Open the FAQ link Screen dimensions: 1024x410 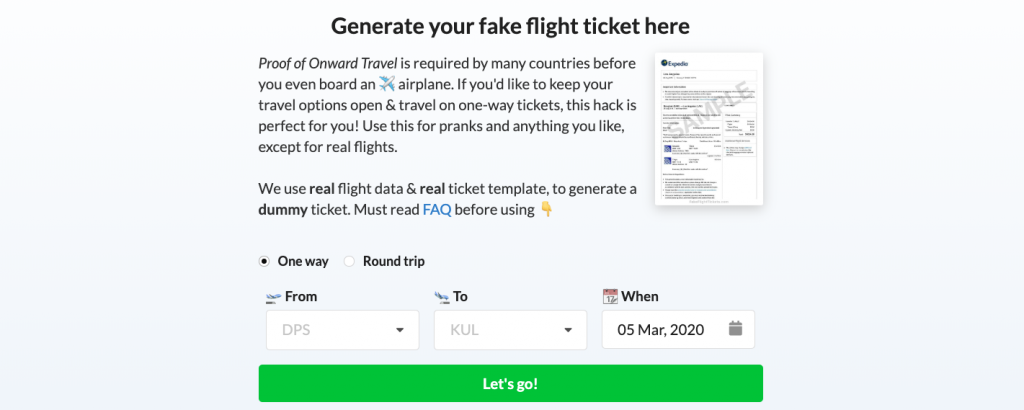click(437, 210)
